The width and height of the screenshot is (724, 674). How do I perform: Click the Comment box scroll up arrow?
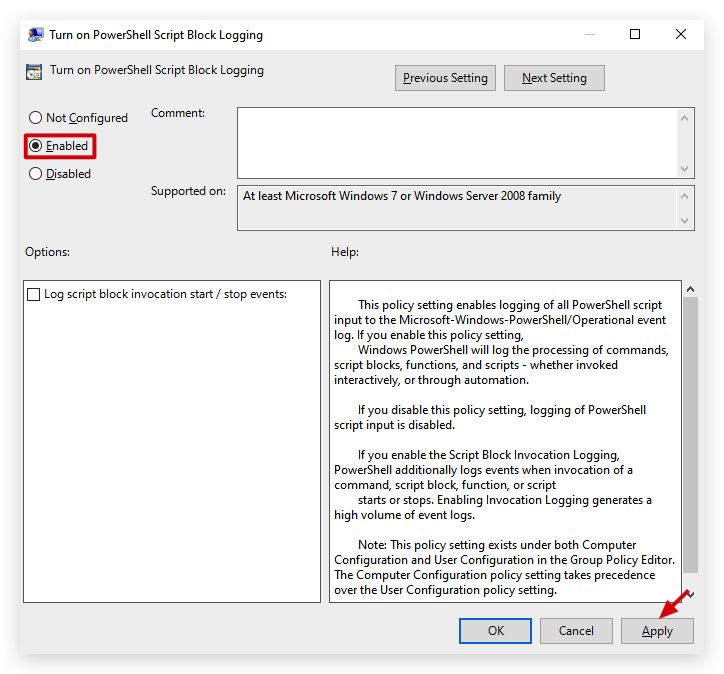click(684, 119)
